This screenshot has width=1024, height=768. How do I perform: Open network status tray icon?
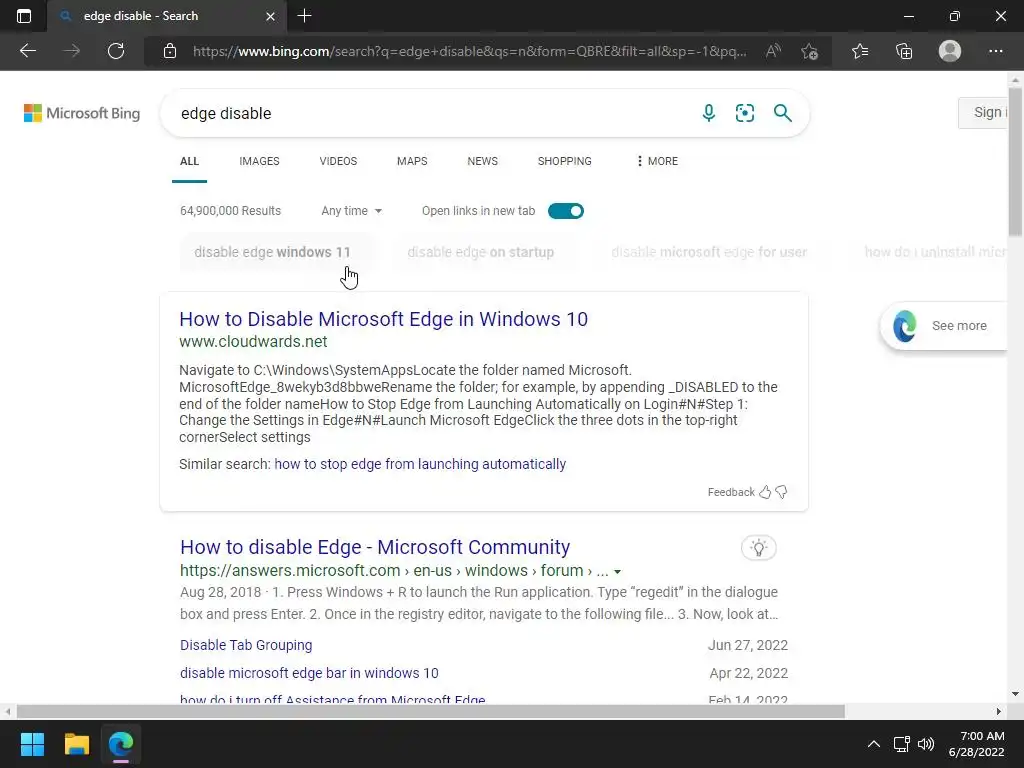[902, 744]
